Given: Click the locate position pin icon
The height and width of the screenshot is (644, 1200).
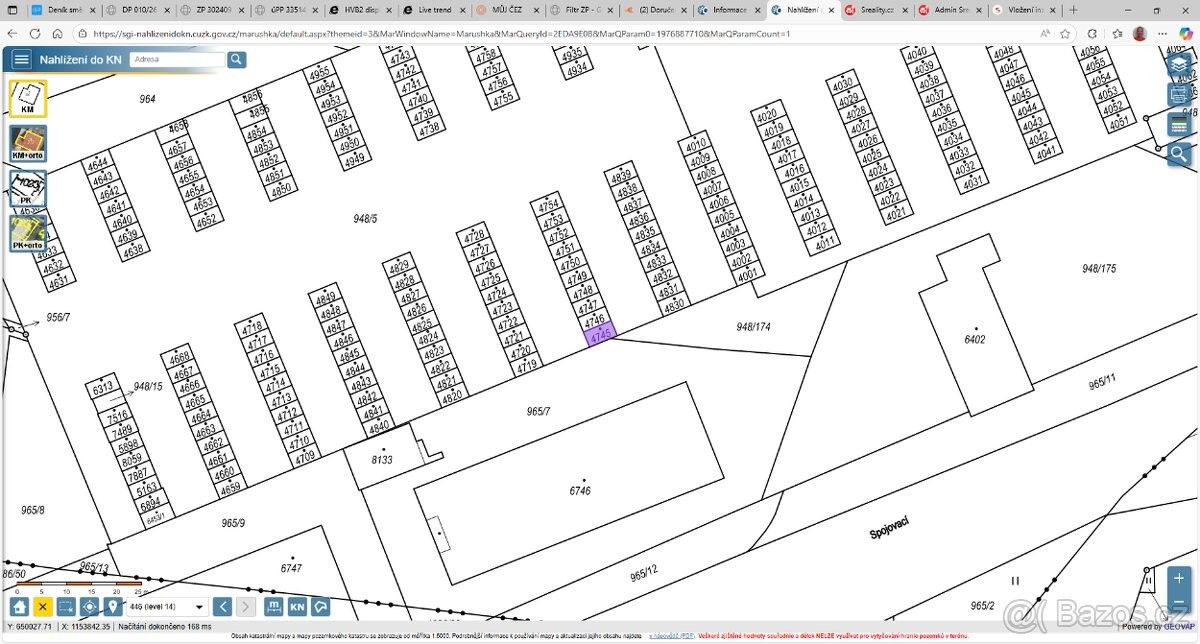Looking at the screenshot, I should tap(113, 607).
